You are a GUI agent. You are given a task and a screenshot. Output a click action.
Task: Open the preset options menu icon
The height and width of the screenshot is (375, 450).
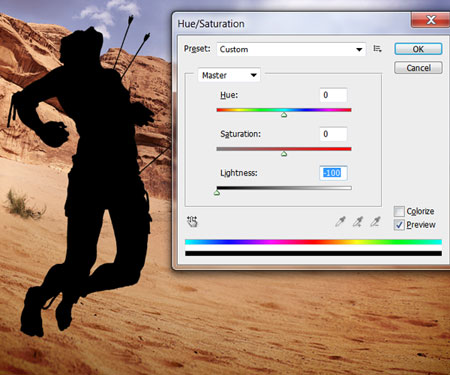click(x=377, y=49)
